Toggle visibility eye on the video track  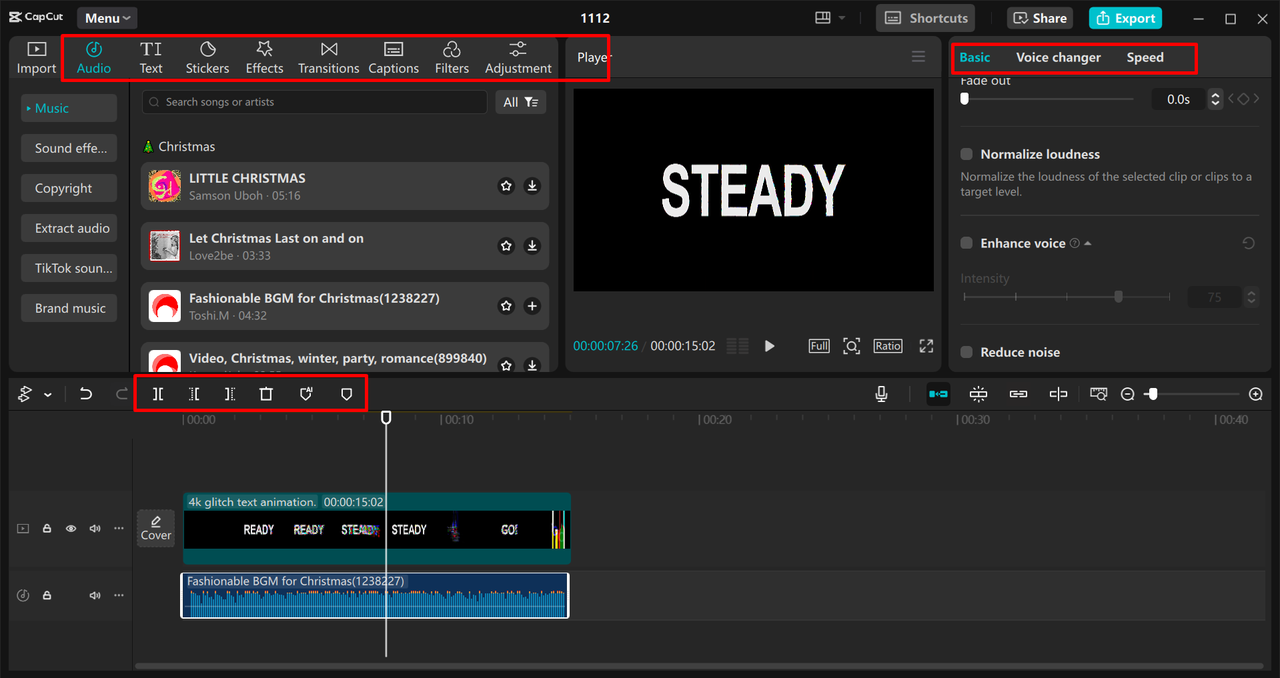pyautogui.click(x=71, y=528)
